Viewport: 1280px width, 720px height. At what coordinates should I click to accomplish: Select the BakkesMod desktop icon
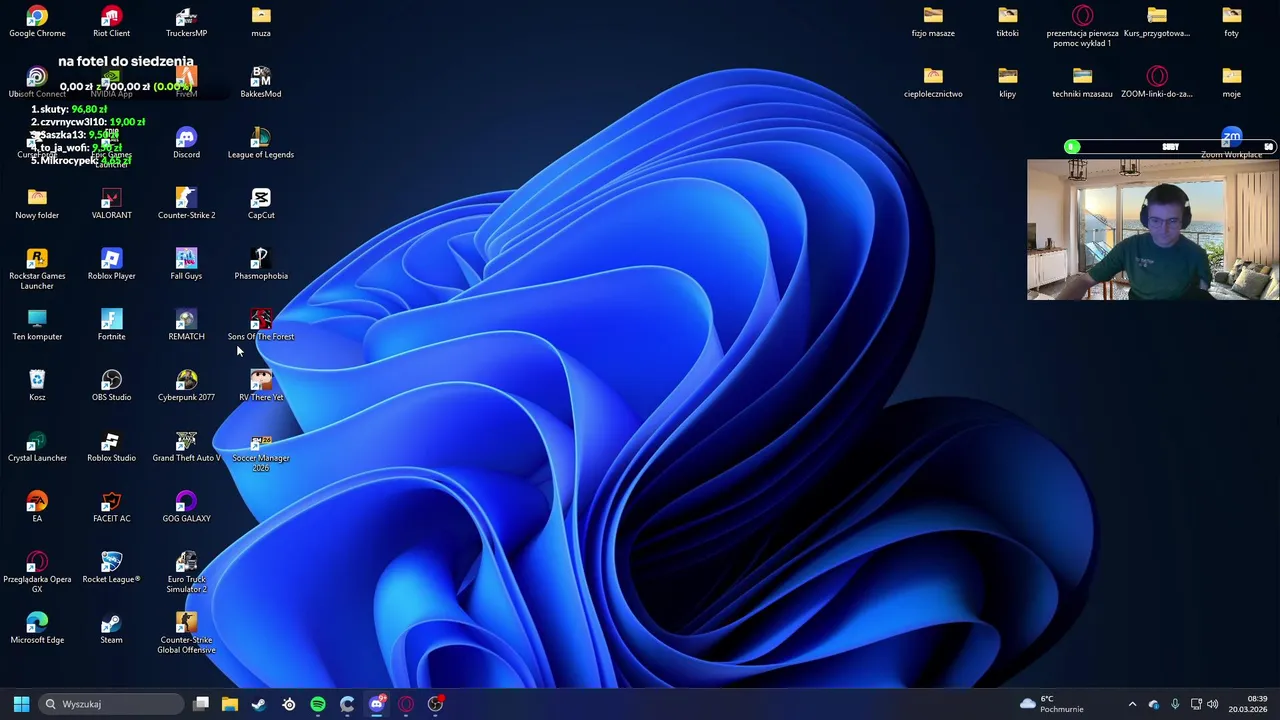pos(261,82)
